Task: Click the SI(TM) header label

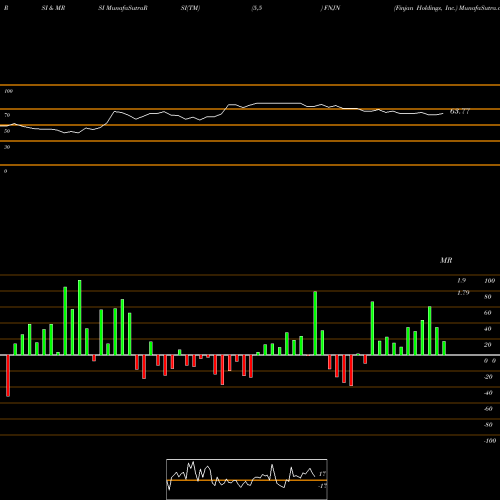Action: coord(190,8)
